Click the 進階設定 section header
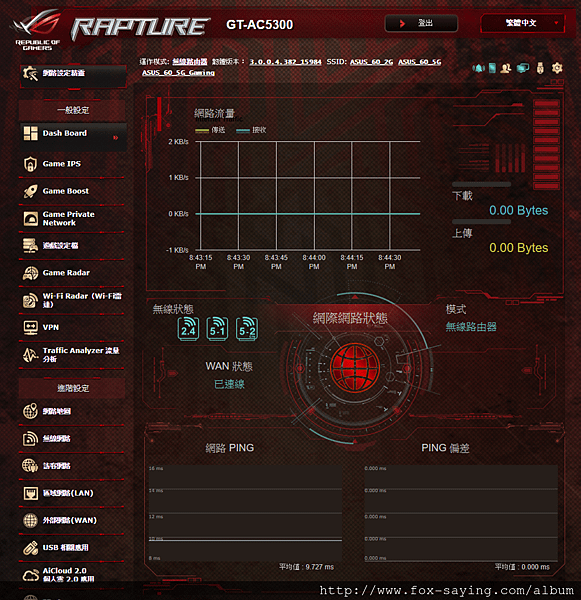Screen dimensions: 581x600 (72, 388)
